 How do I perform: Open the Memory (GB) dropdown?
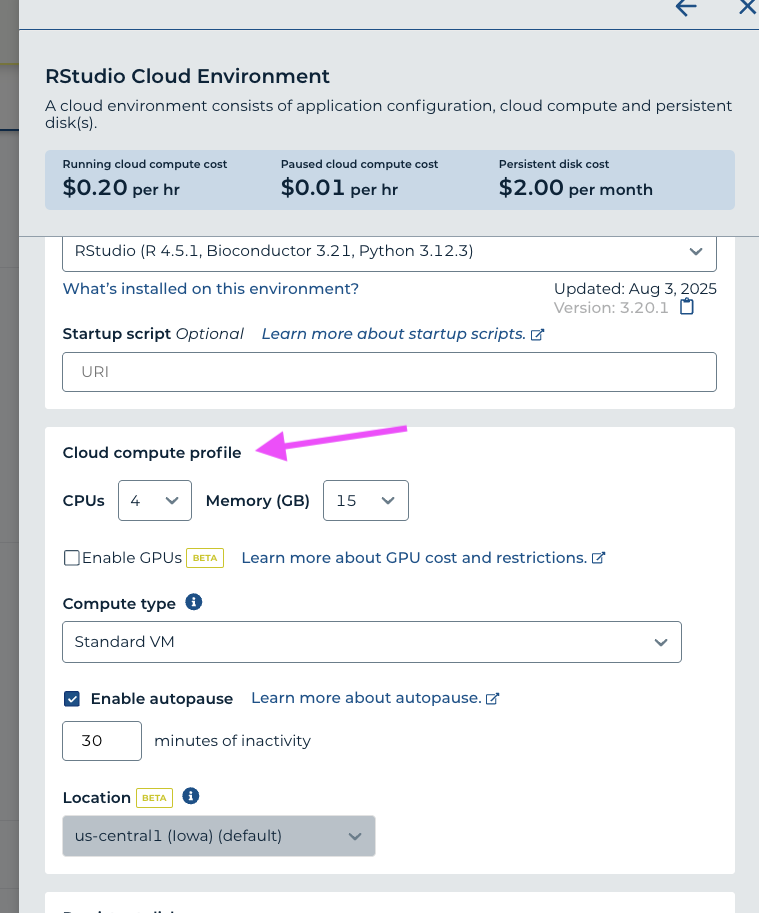(365, 501)
